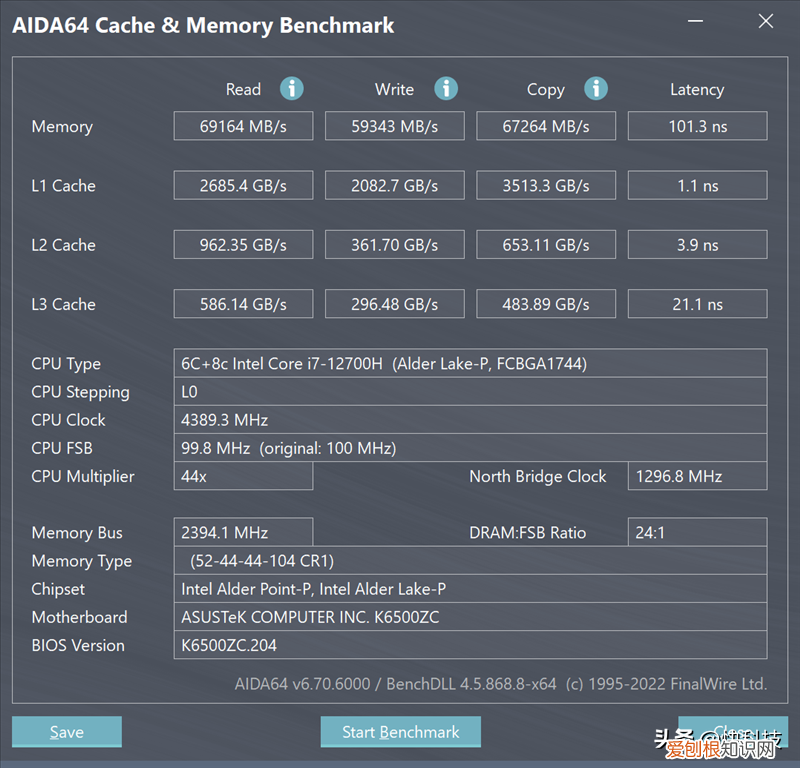Click the Memory Write value 59343 MB/s
This screenshot has height=768, width=800.
tap(394, 126)
